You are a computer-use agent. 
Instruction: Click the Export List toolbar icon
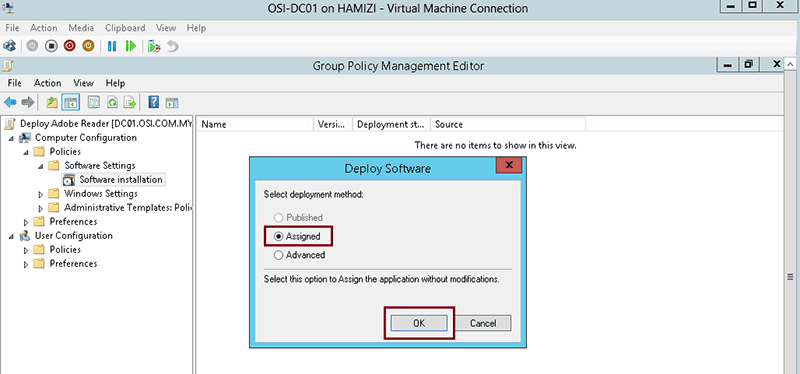[x=130, y=103]
